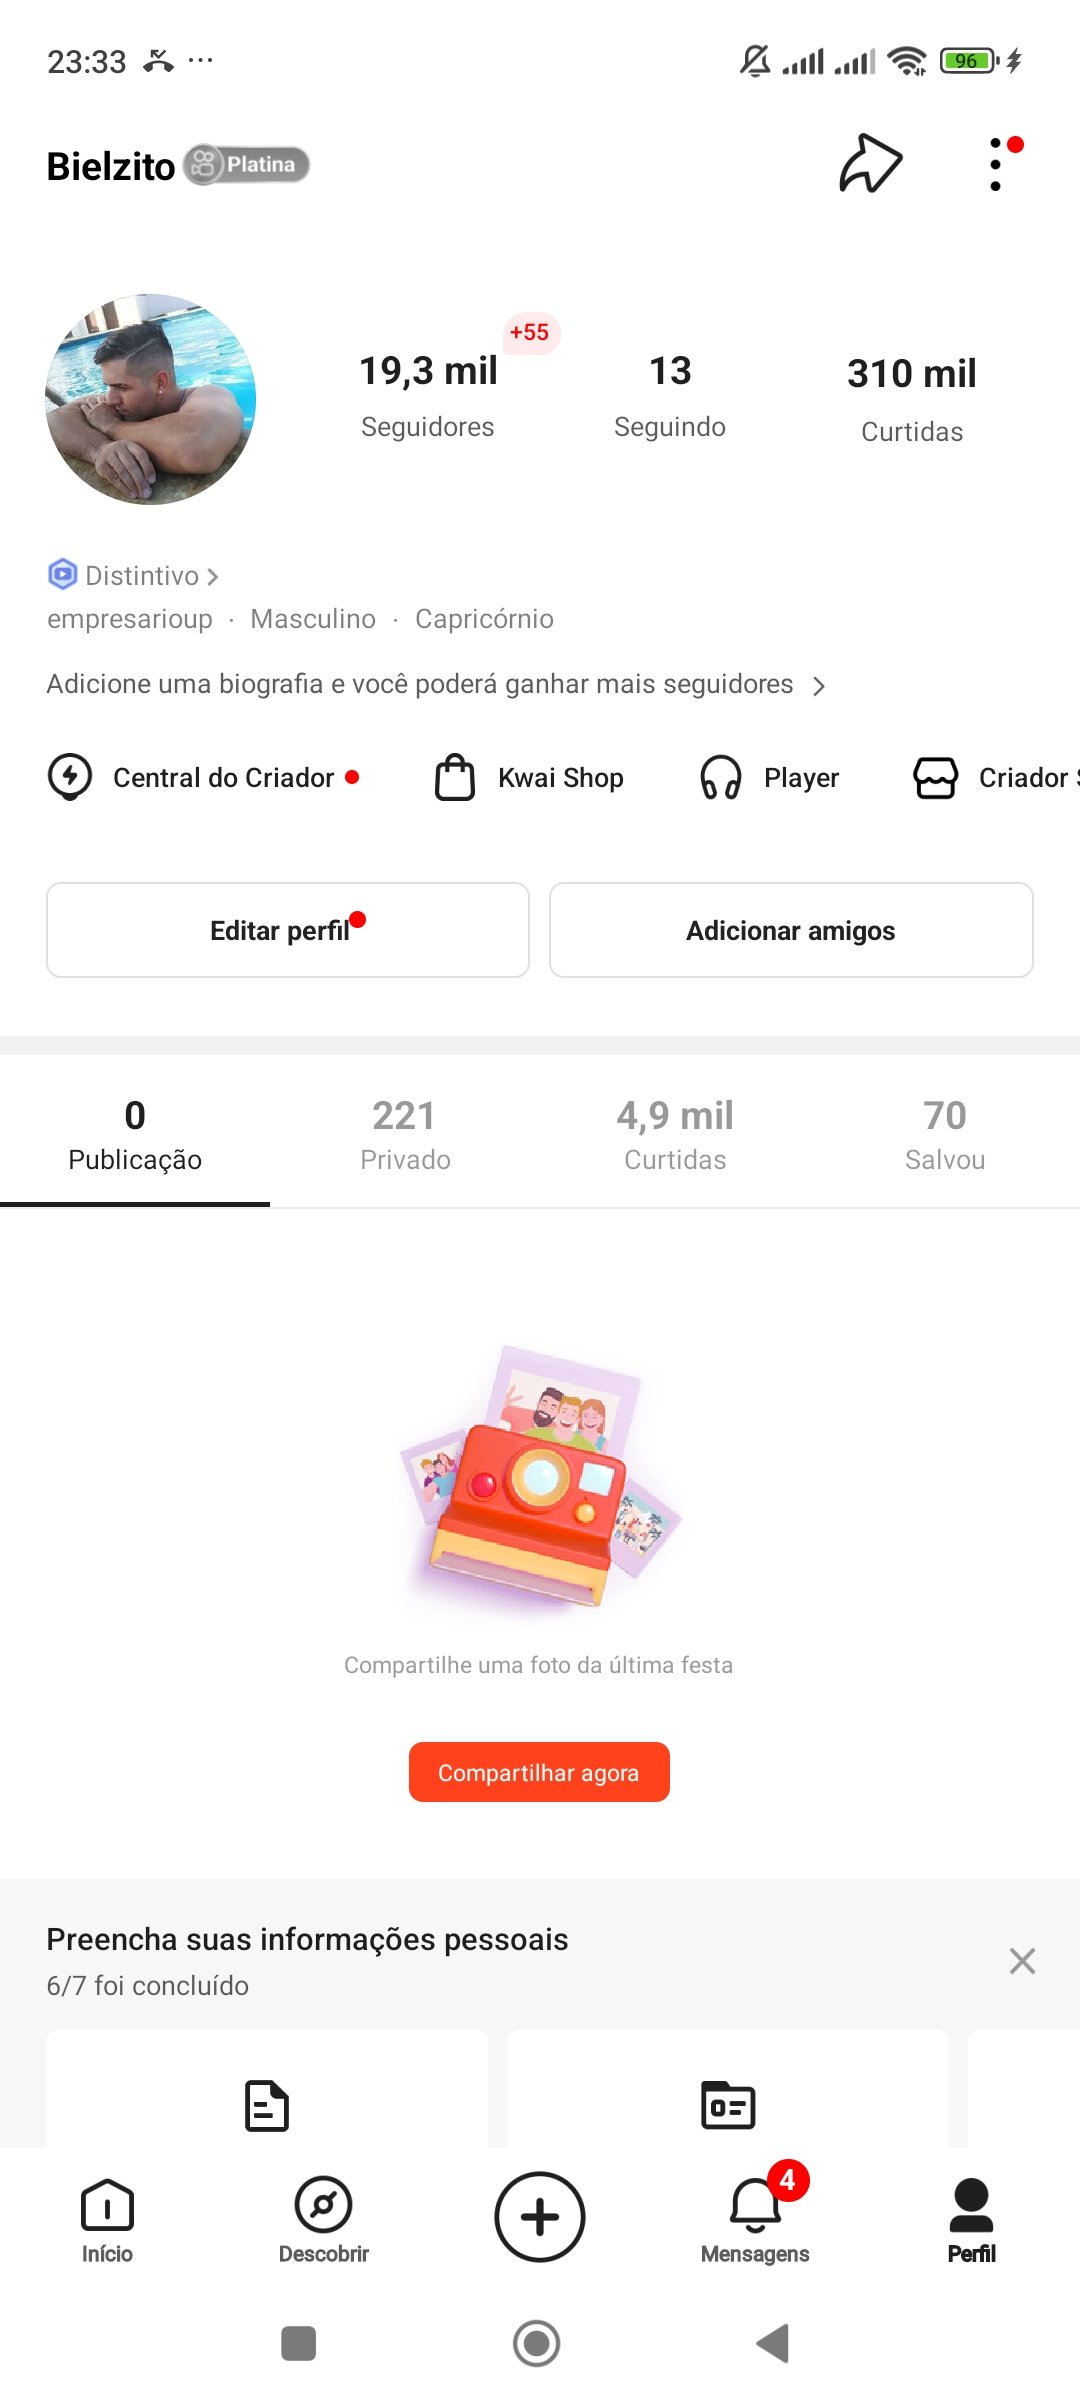Tap the profile avatar photo
The width and height of the screenshot is (1080, 2400).
151,399
